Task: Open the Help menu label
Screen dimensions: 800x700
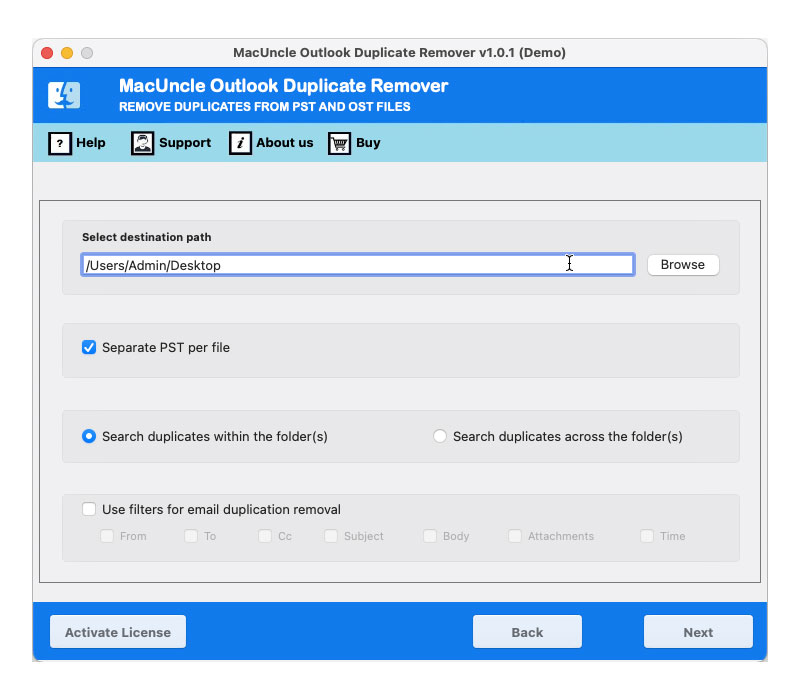Action: [91, 143]
